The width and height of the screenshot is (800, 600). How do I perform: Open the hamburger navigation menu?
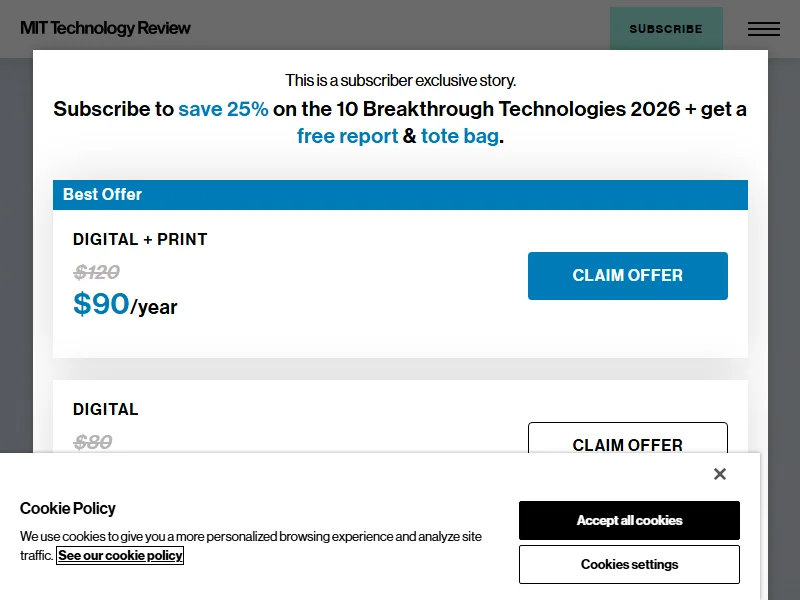pos(763,29)
